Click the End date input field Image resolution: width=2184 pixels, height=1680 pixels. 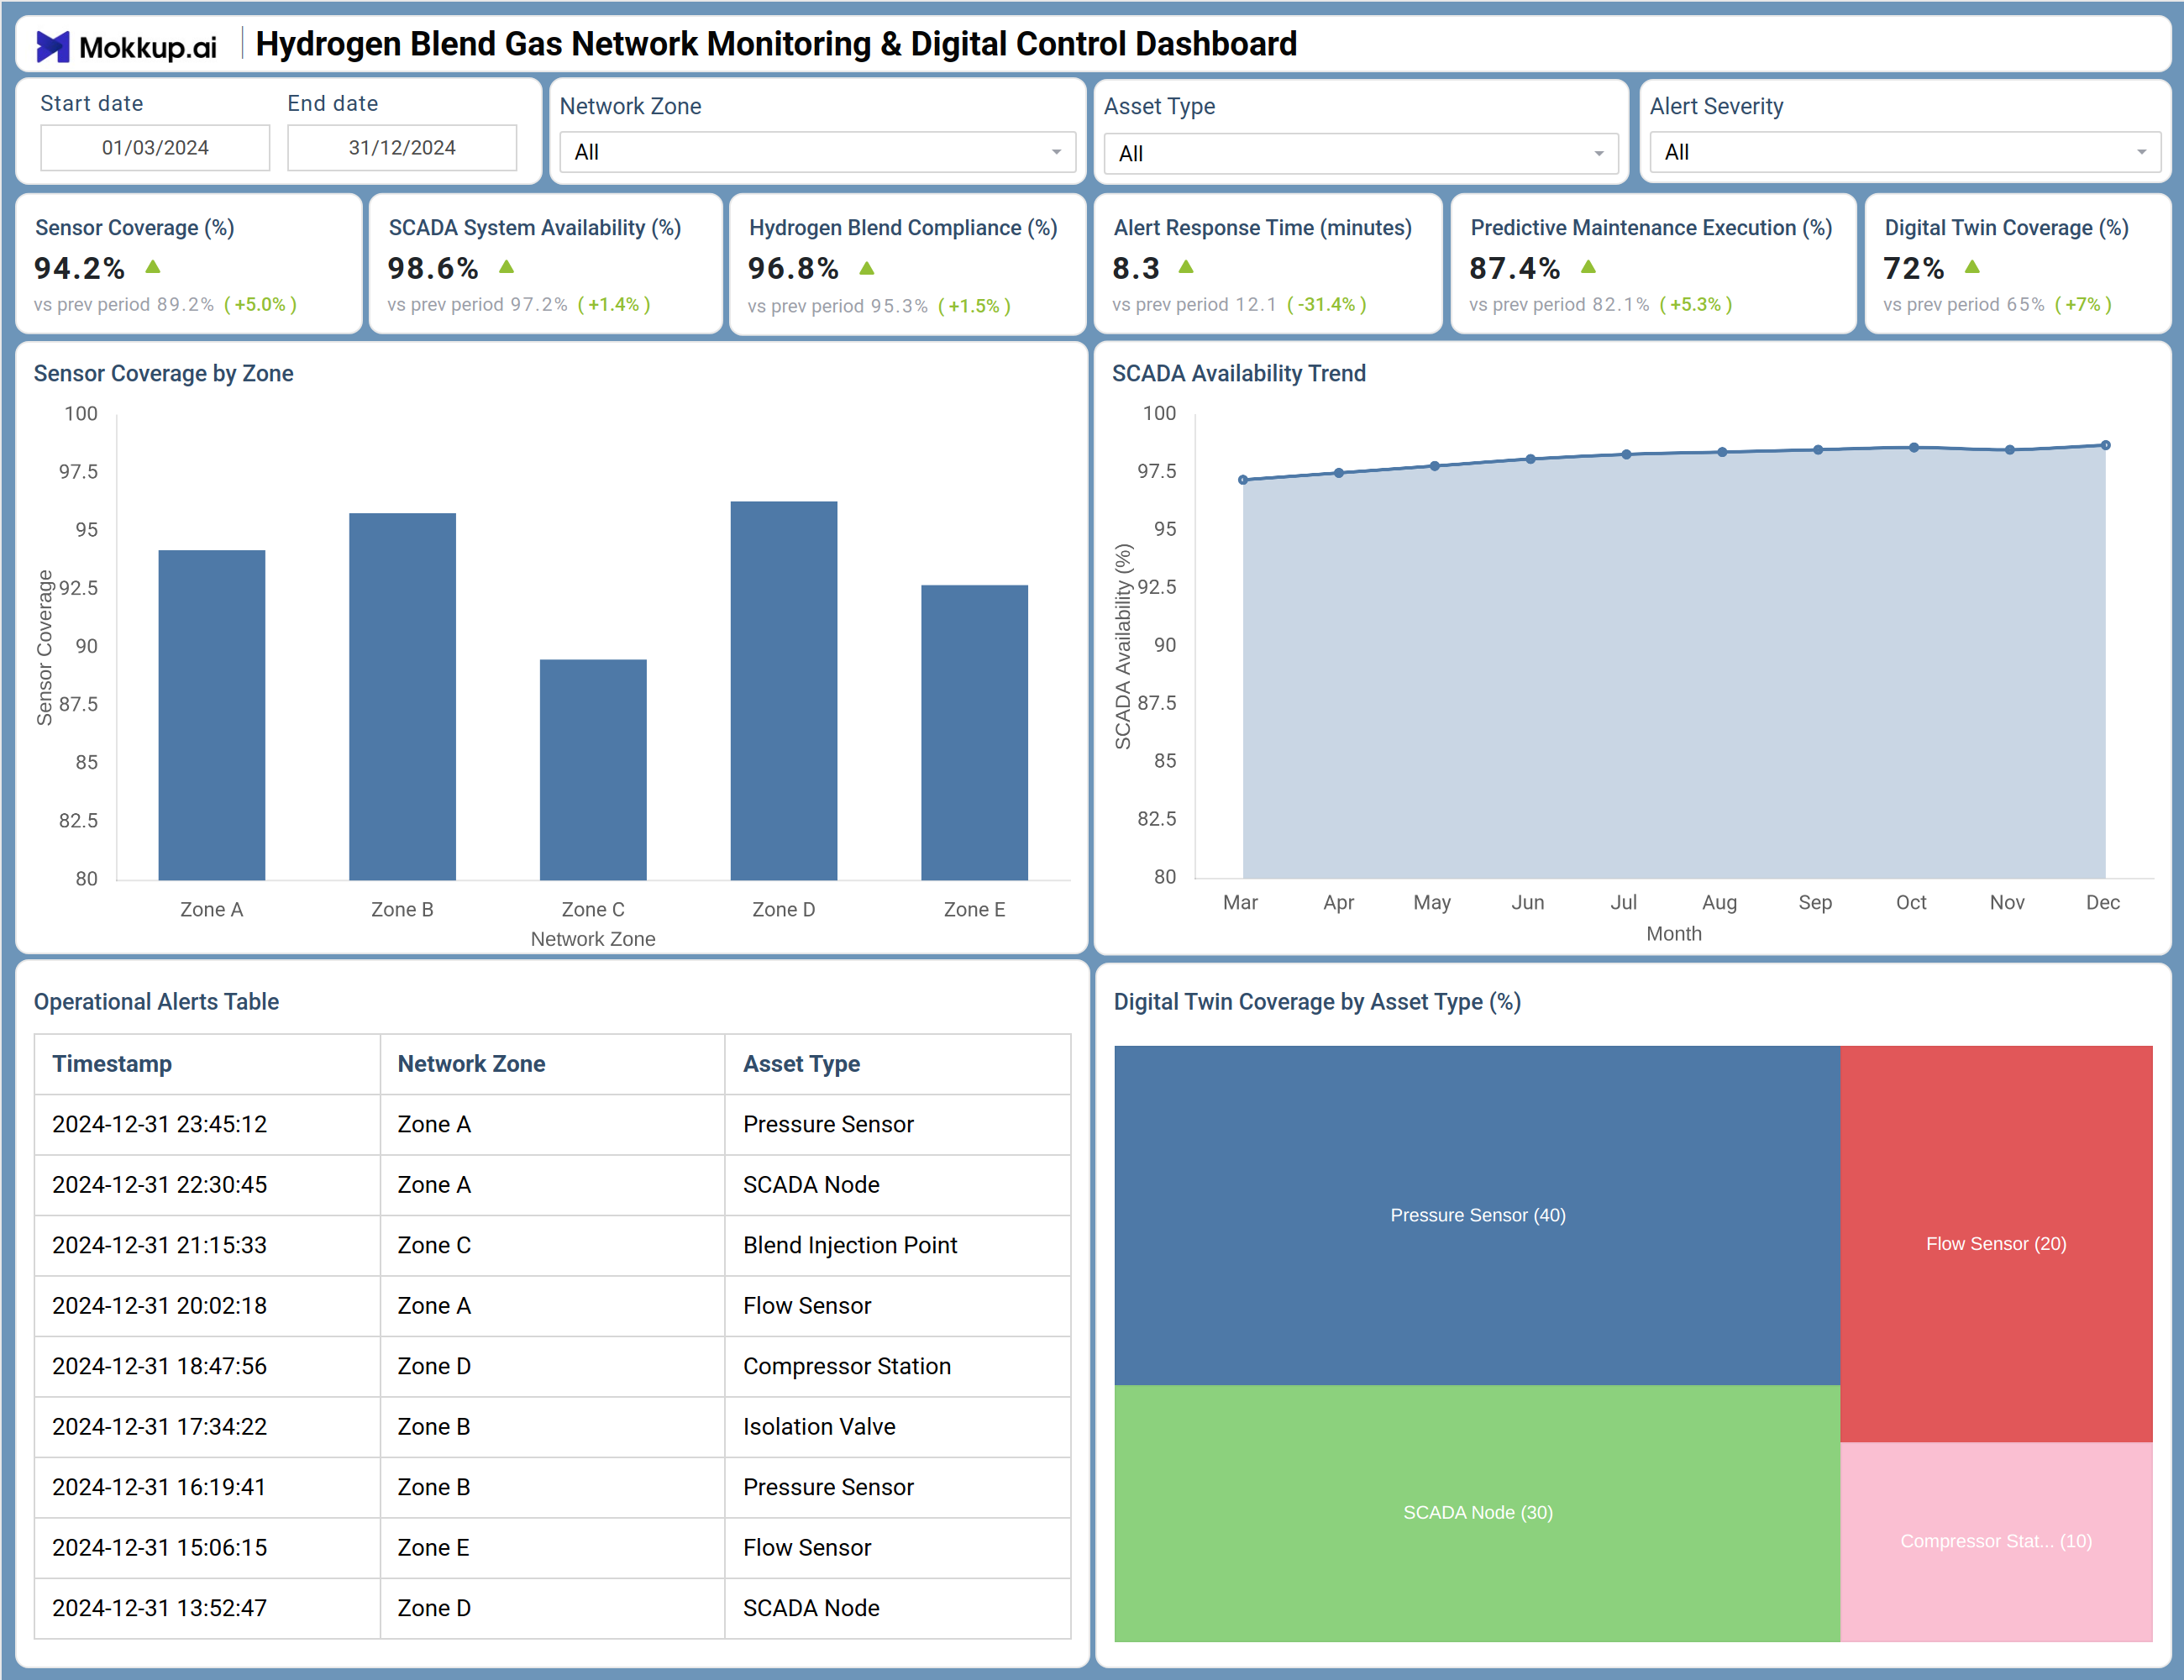coord(402,148)
